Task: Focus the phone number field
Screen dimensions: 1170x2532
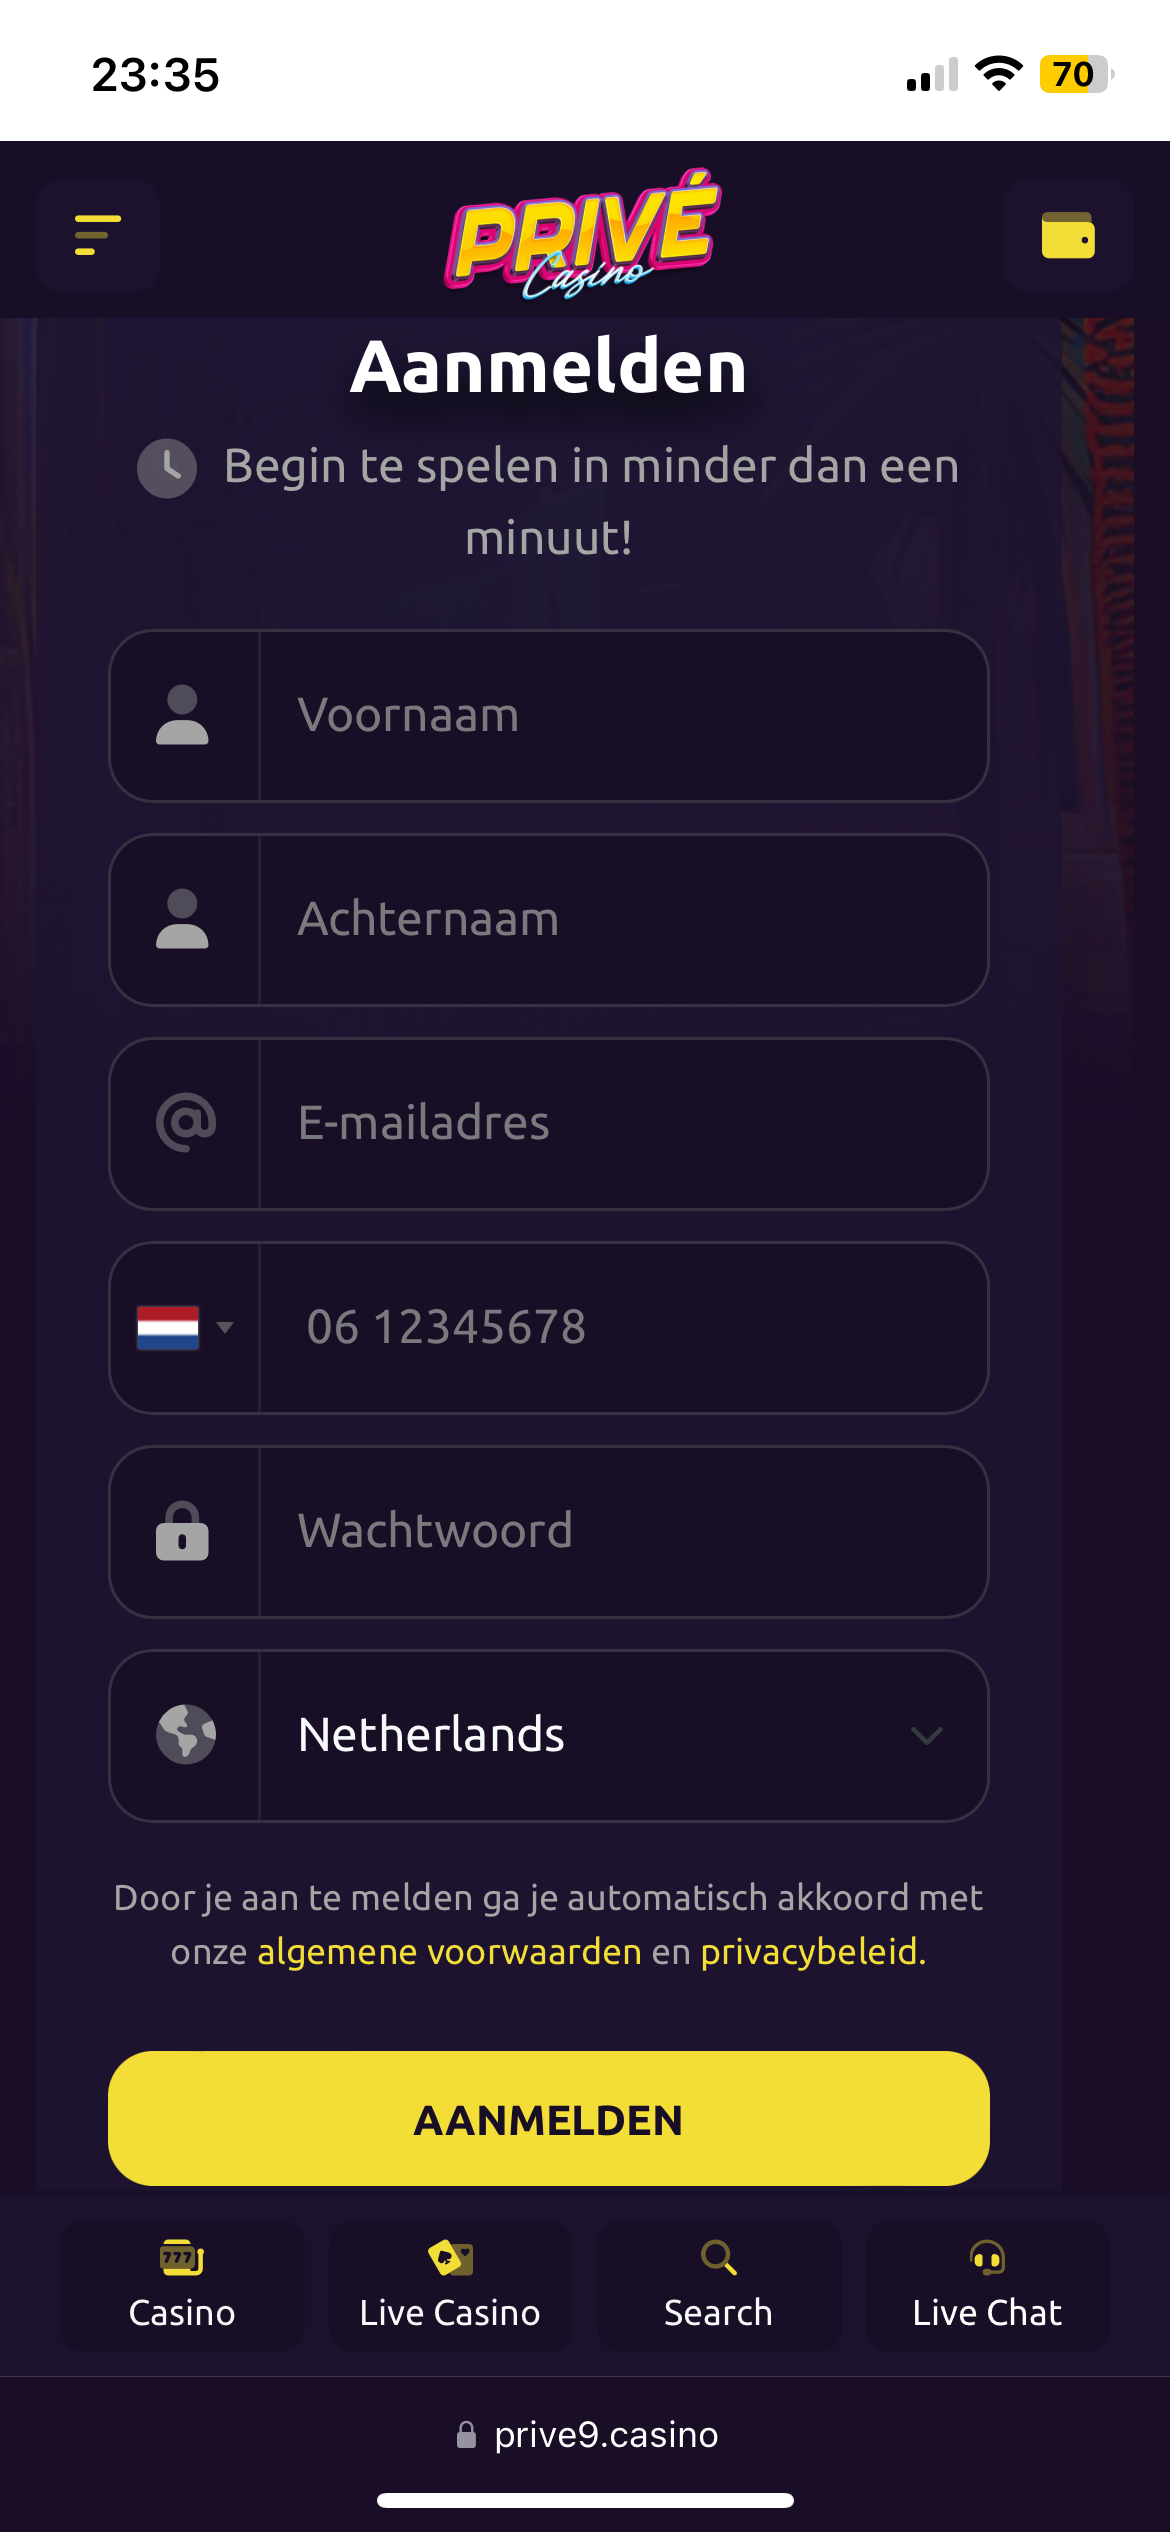Action: 622,1328
